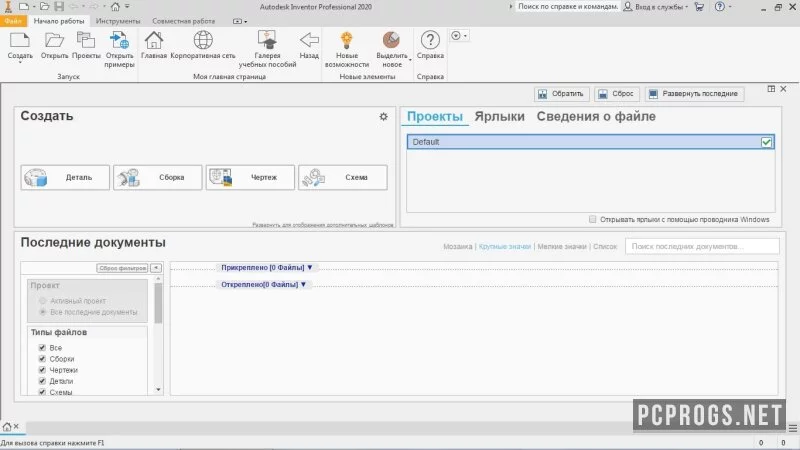Click the Inventor application logo icon
The image size is (800, 450).
tap(8, 7)
